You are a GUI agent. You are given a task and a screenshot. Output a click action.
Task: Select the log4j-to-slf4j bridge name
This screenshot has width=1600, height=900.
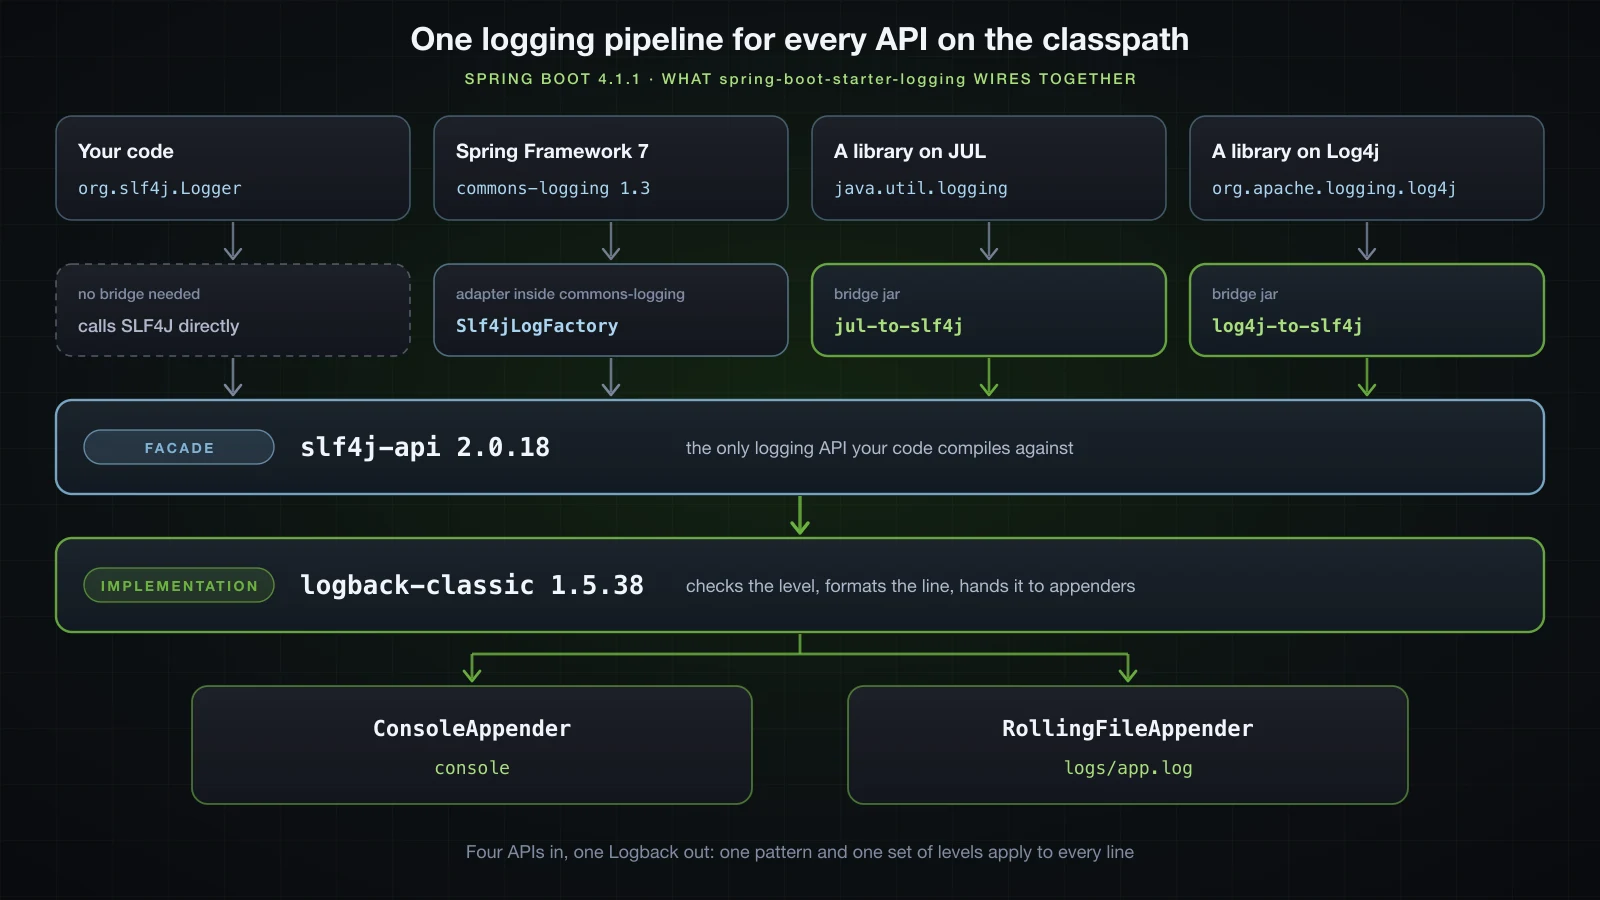click(x=1287, y=326)
